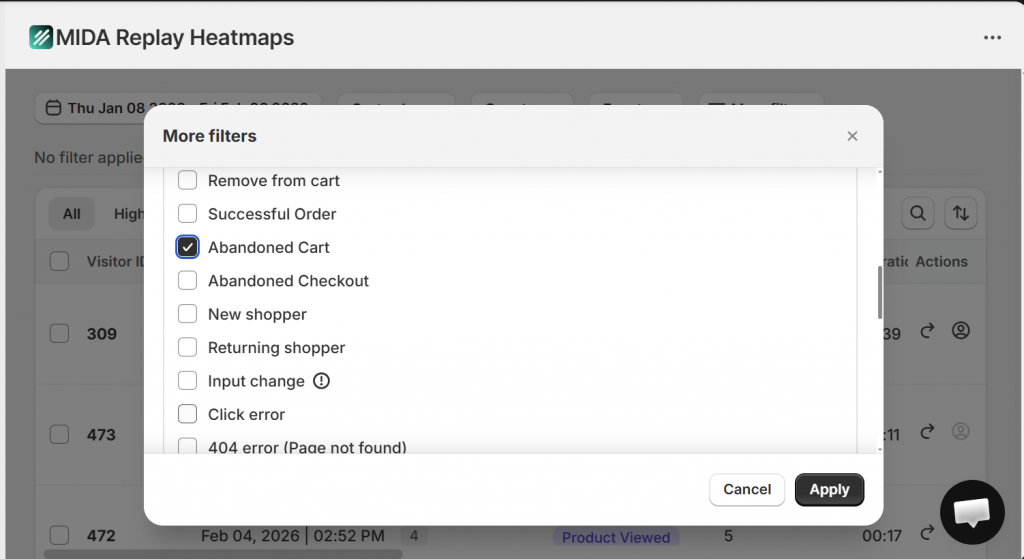The height and width of the screenshot is (559, 1024).
Task: Click the share arrow for visitor 309
Action: pos(927,330)
